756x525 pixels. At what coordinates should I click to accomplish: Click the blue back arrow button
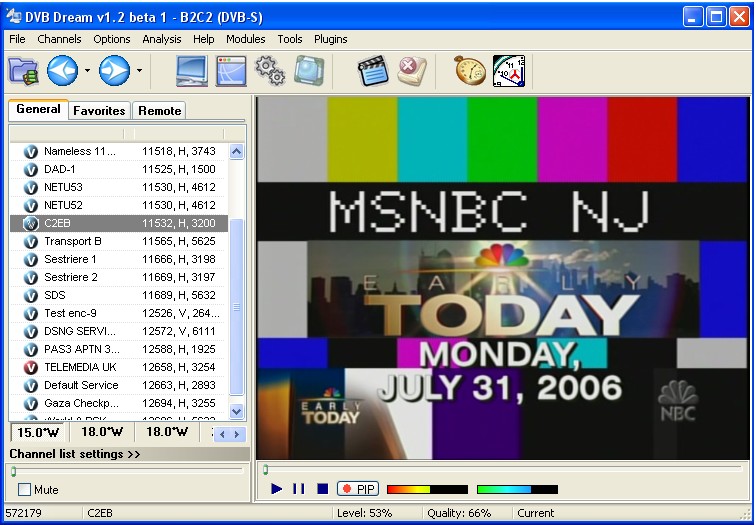[x=62, y=71]
